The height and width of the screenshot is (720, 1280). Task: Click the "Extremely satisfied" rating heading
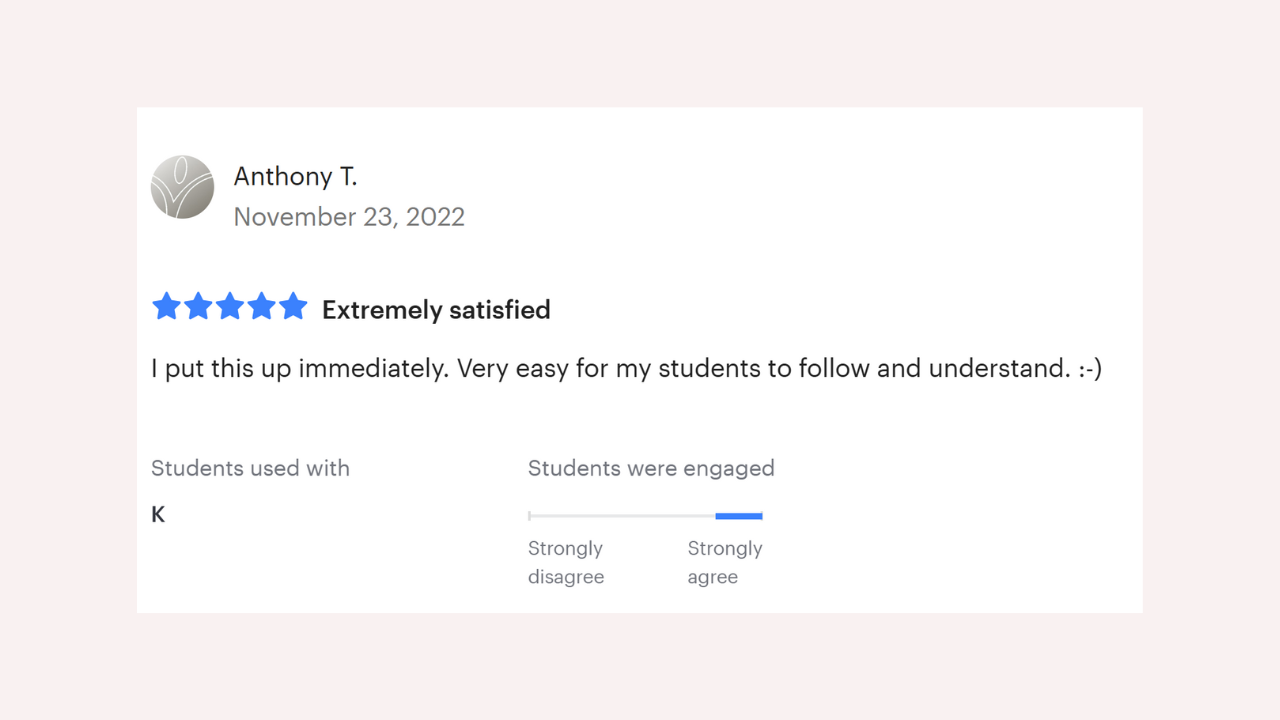tap(436, 310)
